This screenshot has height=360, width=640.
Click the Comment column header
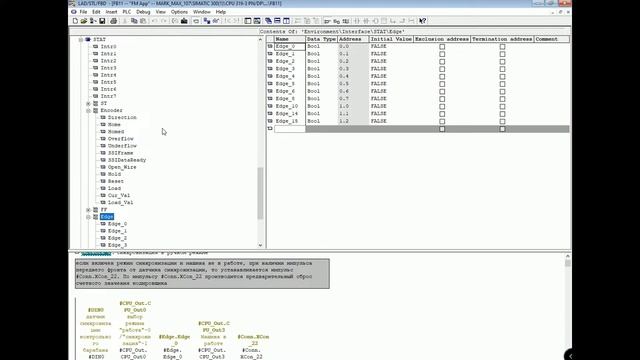coord(552,39)
